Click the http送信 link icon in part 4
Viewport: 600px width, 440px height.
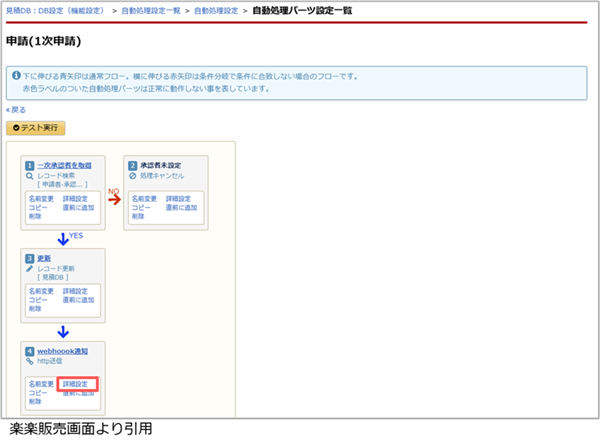(x=30, y=361)
